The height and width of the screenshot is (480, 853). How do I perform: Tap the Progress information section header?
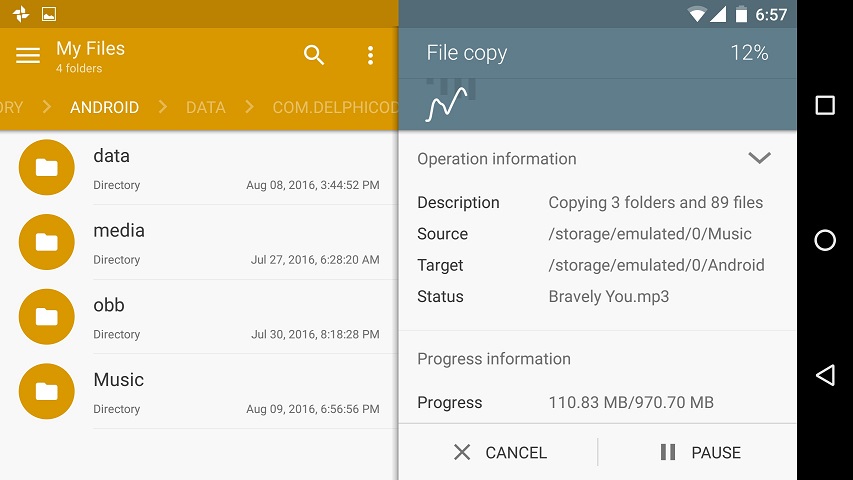click(x=494, y=359)
